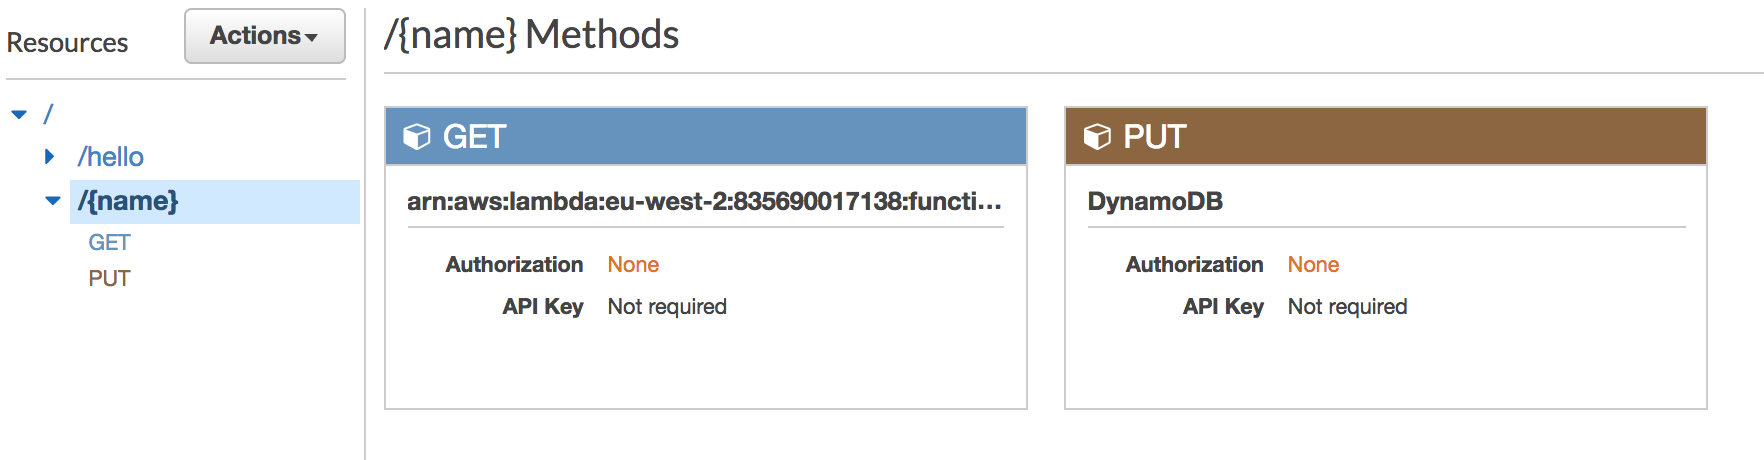Collapse the /{name} resource arrow
Screen dimensions: 1764x460
[x=53, y=201]
